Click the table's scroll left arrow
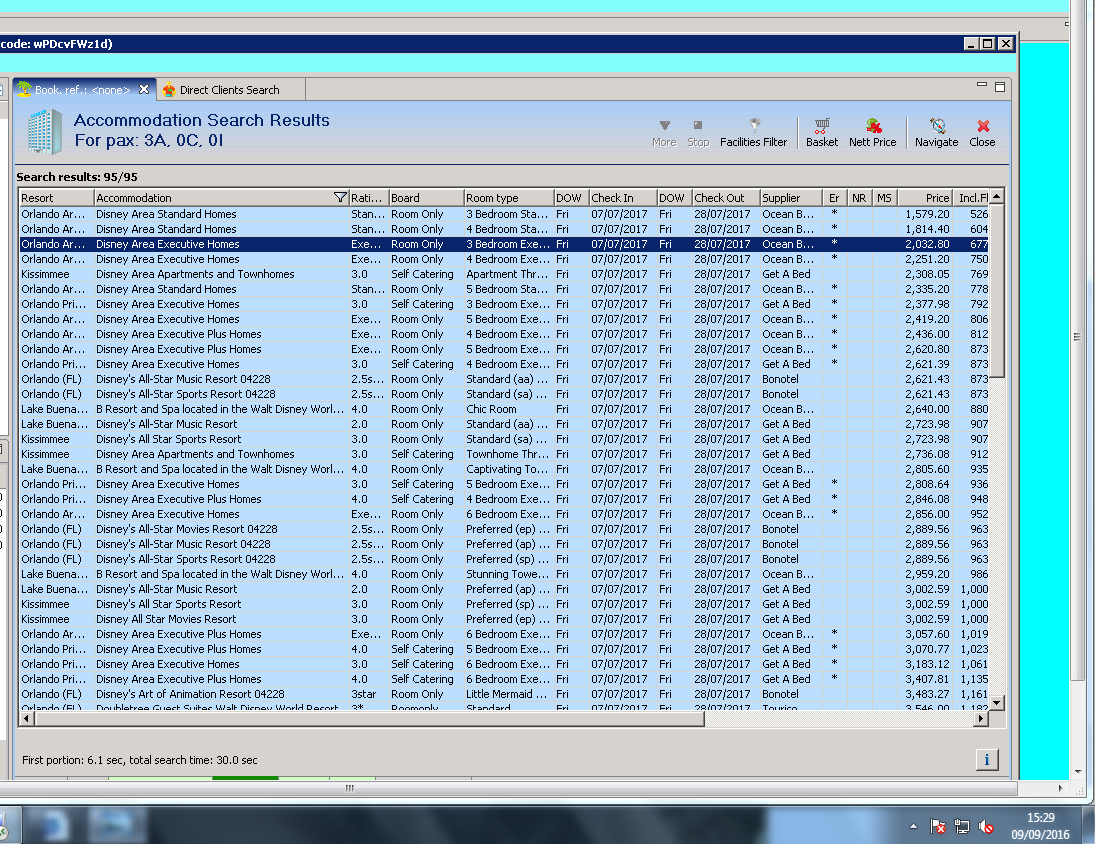 tap(26, 718)
